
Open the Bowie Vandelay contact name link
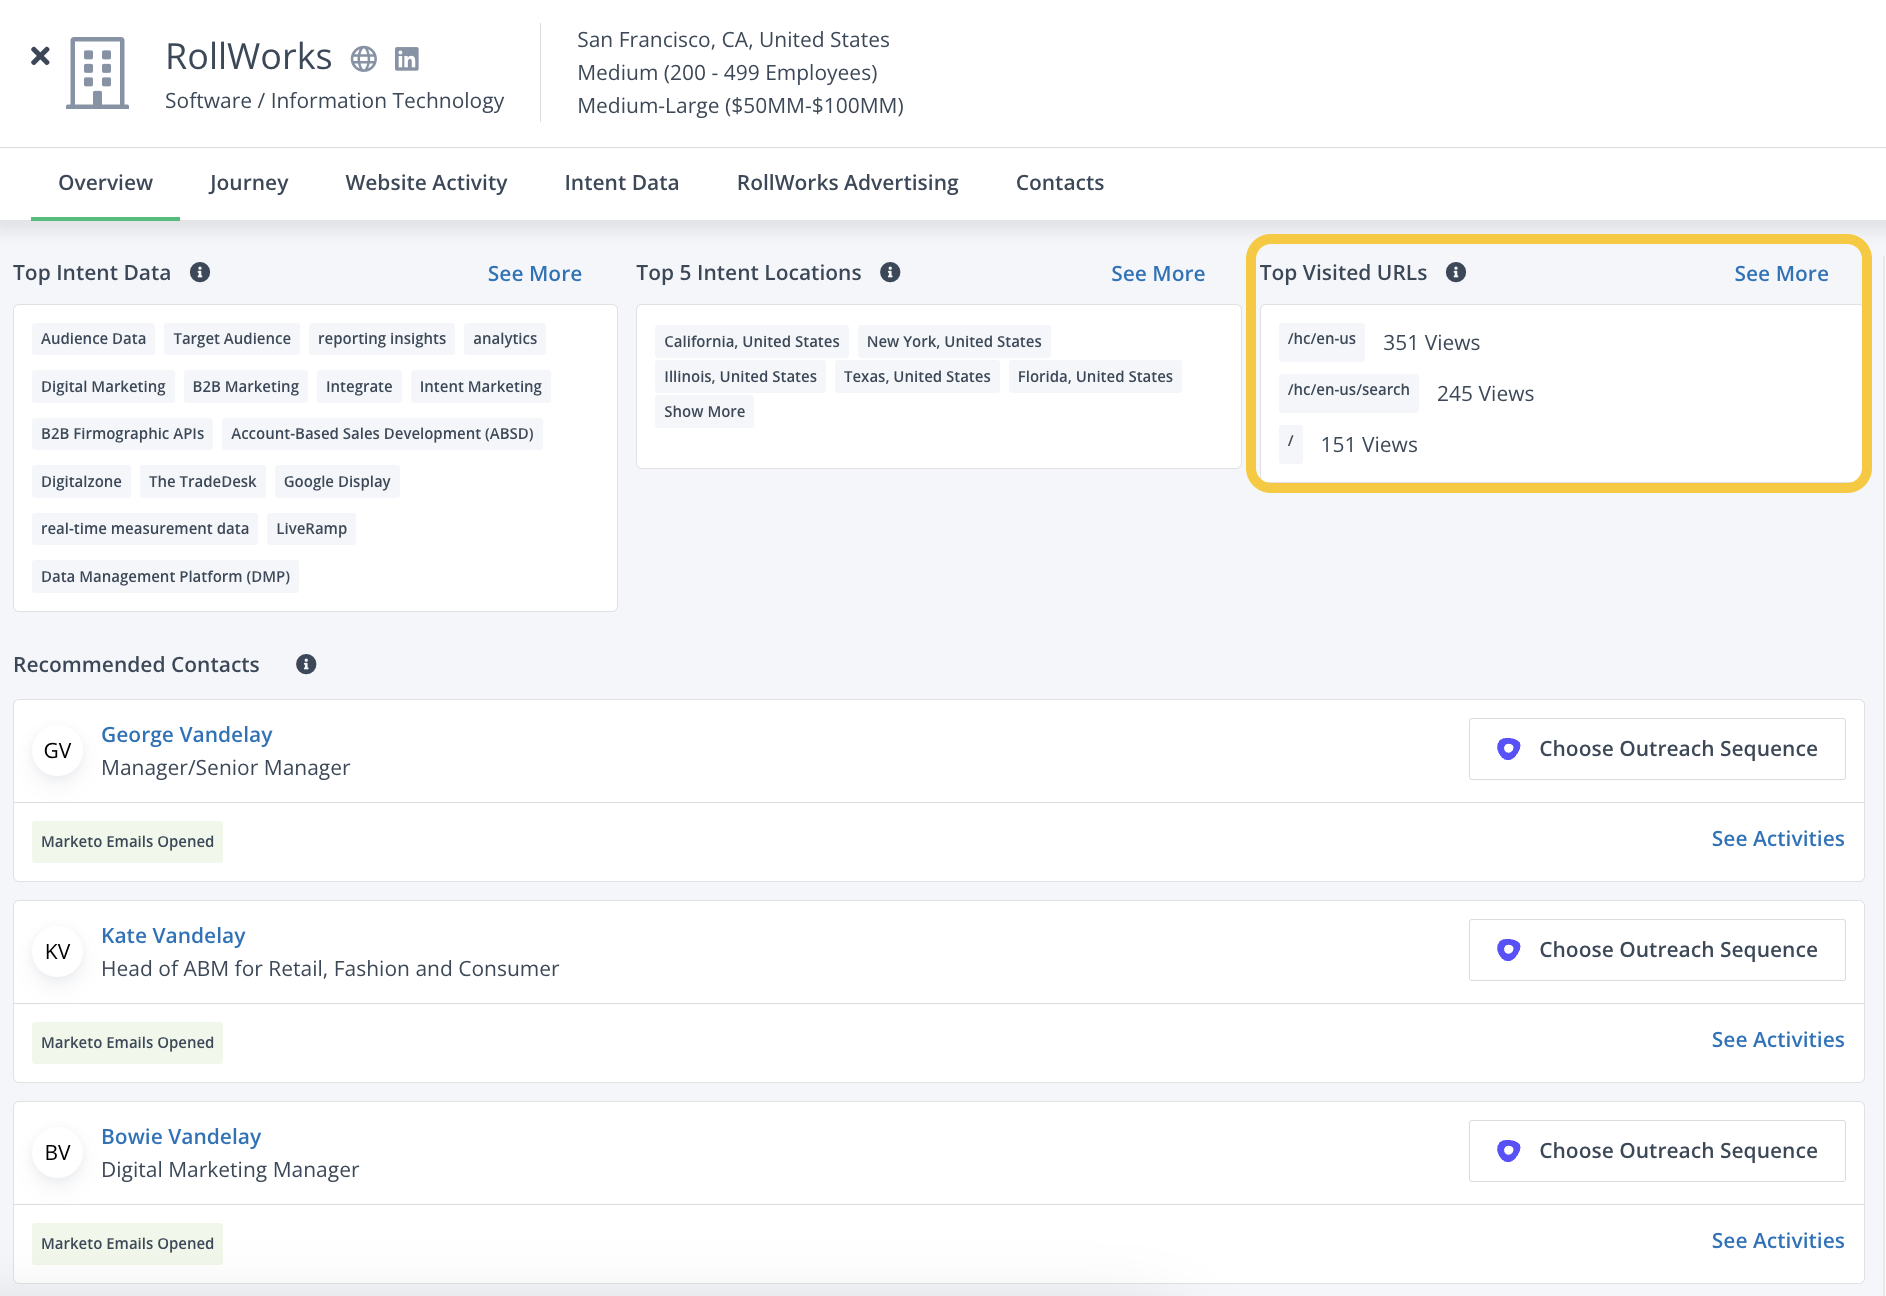(x=181, y=1137)
